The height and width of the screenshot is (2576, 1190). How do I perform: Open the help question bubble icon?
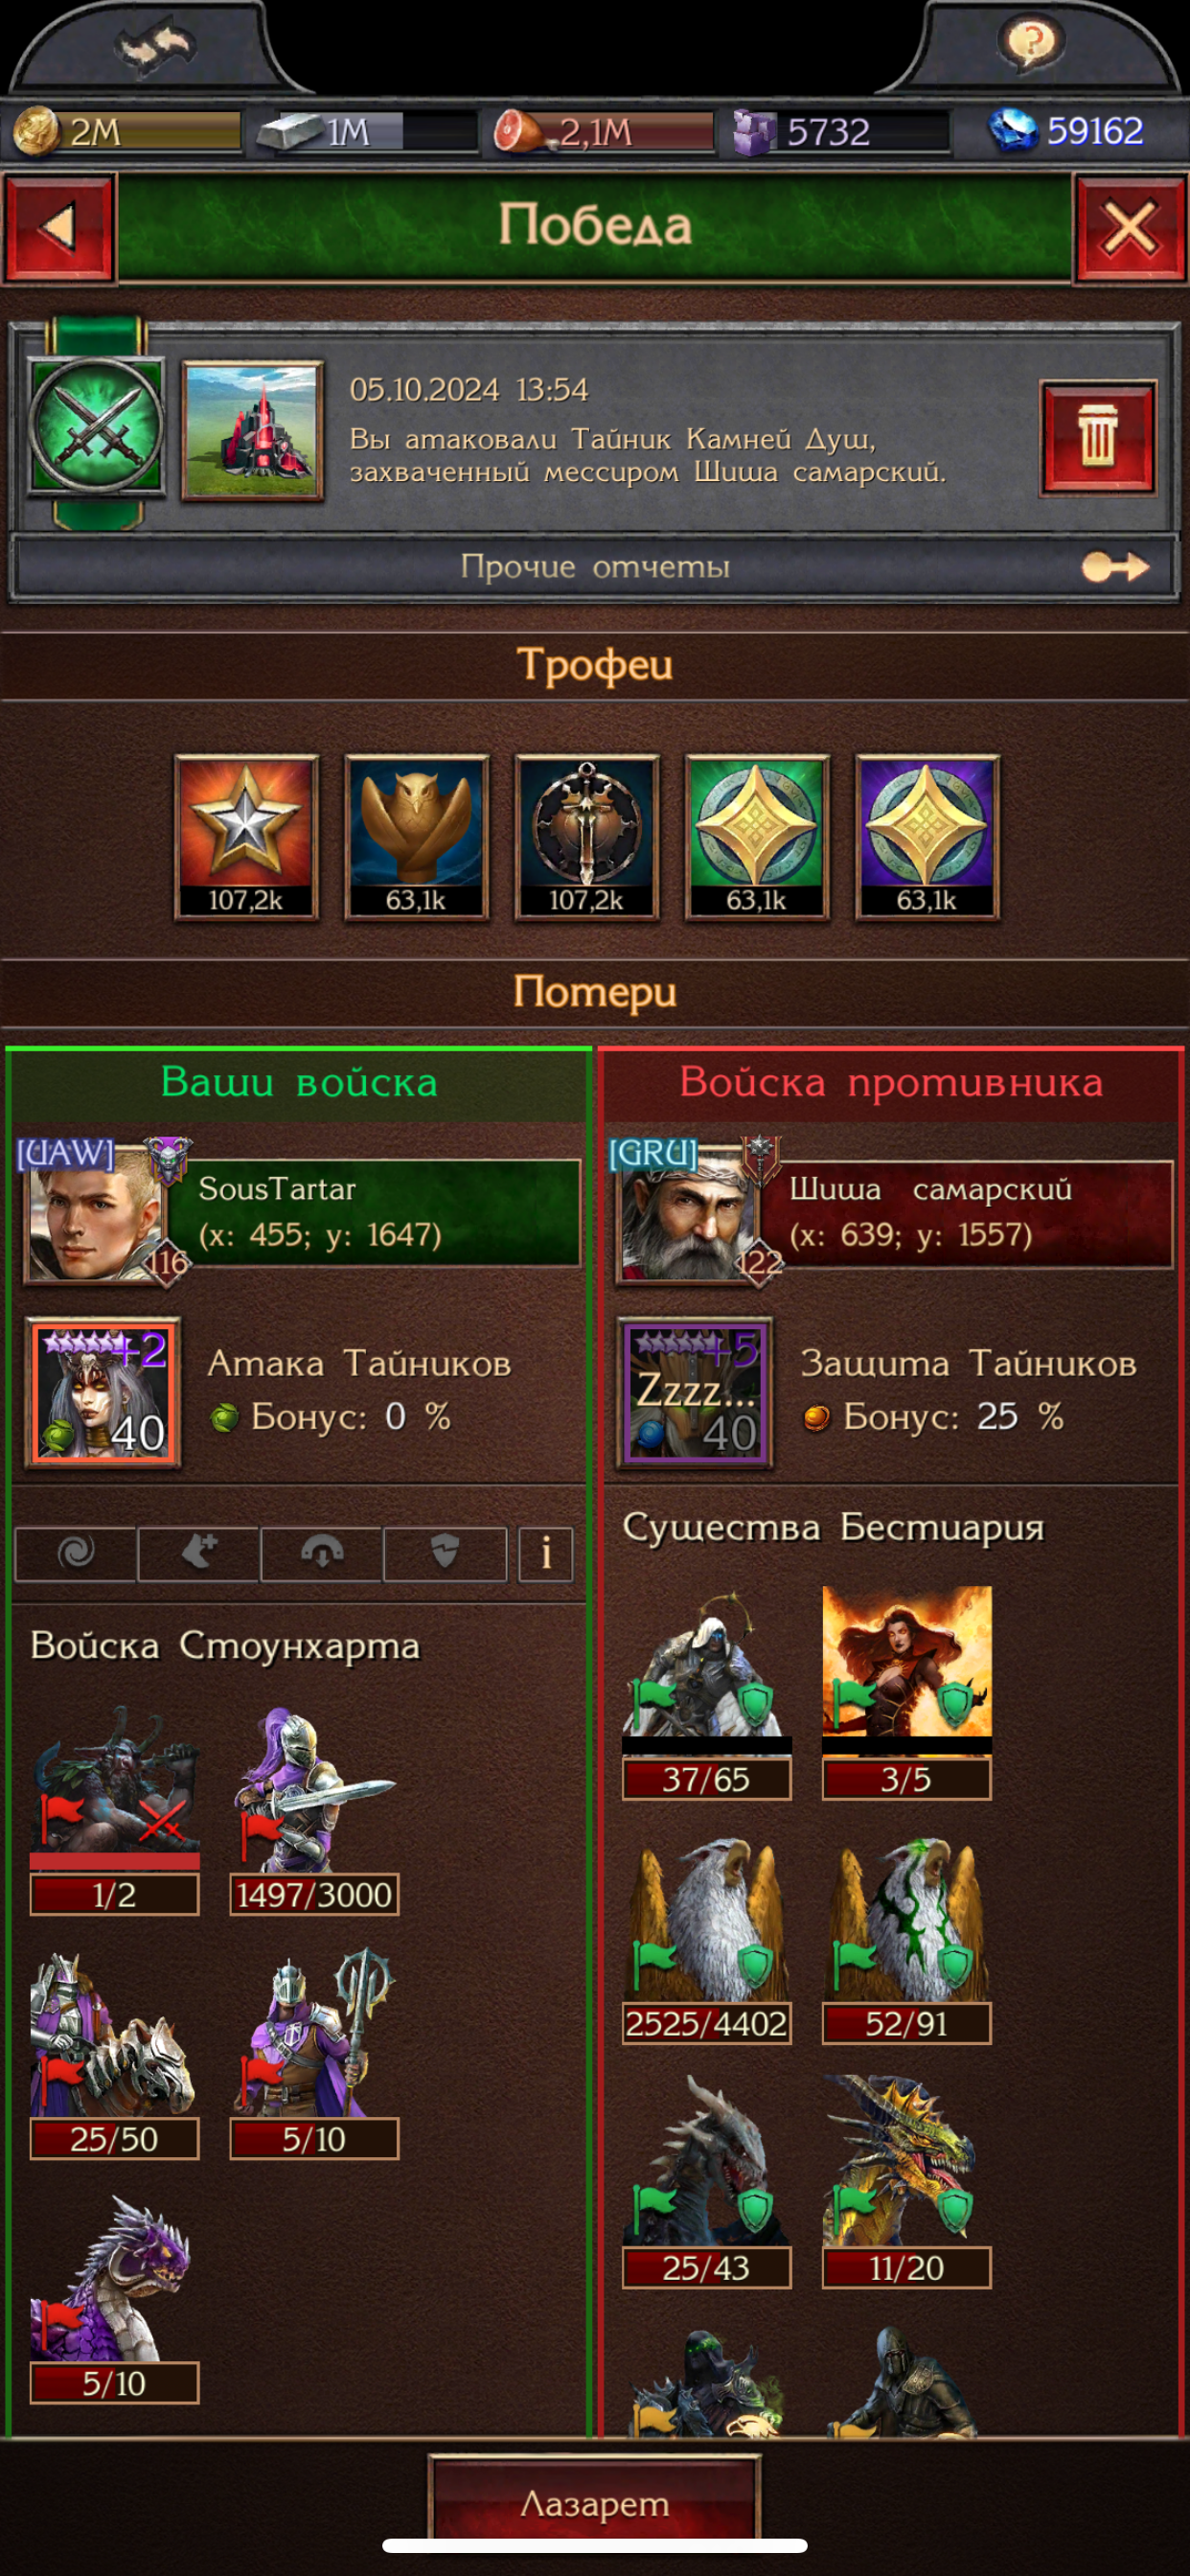point(1031,43)
